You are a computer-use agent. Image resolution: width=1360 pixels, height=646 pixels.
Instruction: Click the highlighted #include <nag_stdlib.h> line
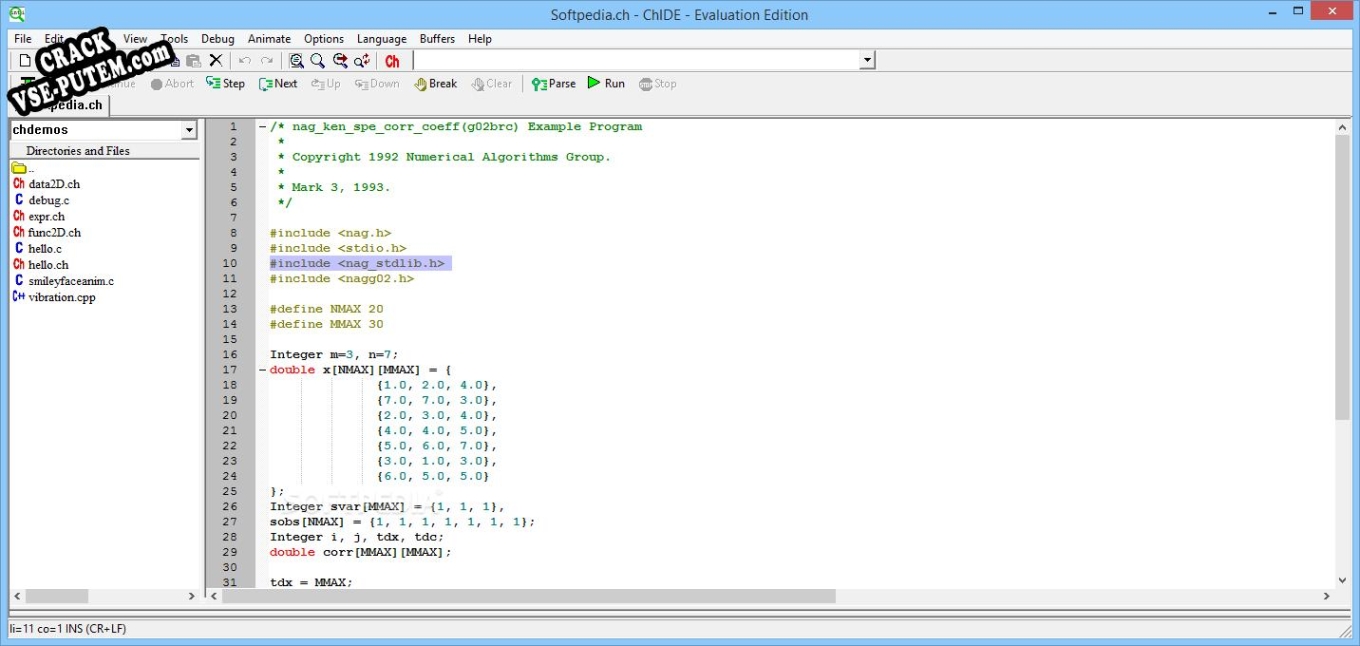click(360, 263)
